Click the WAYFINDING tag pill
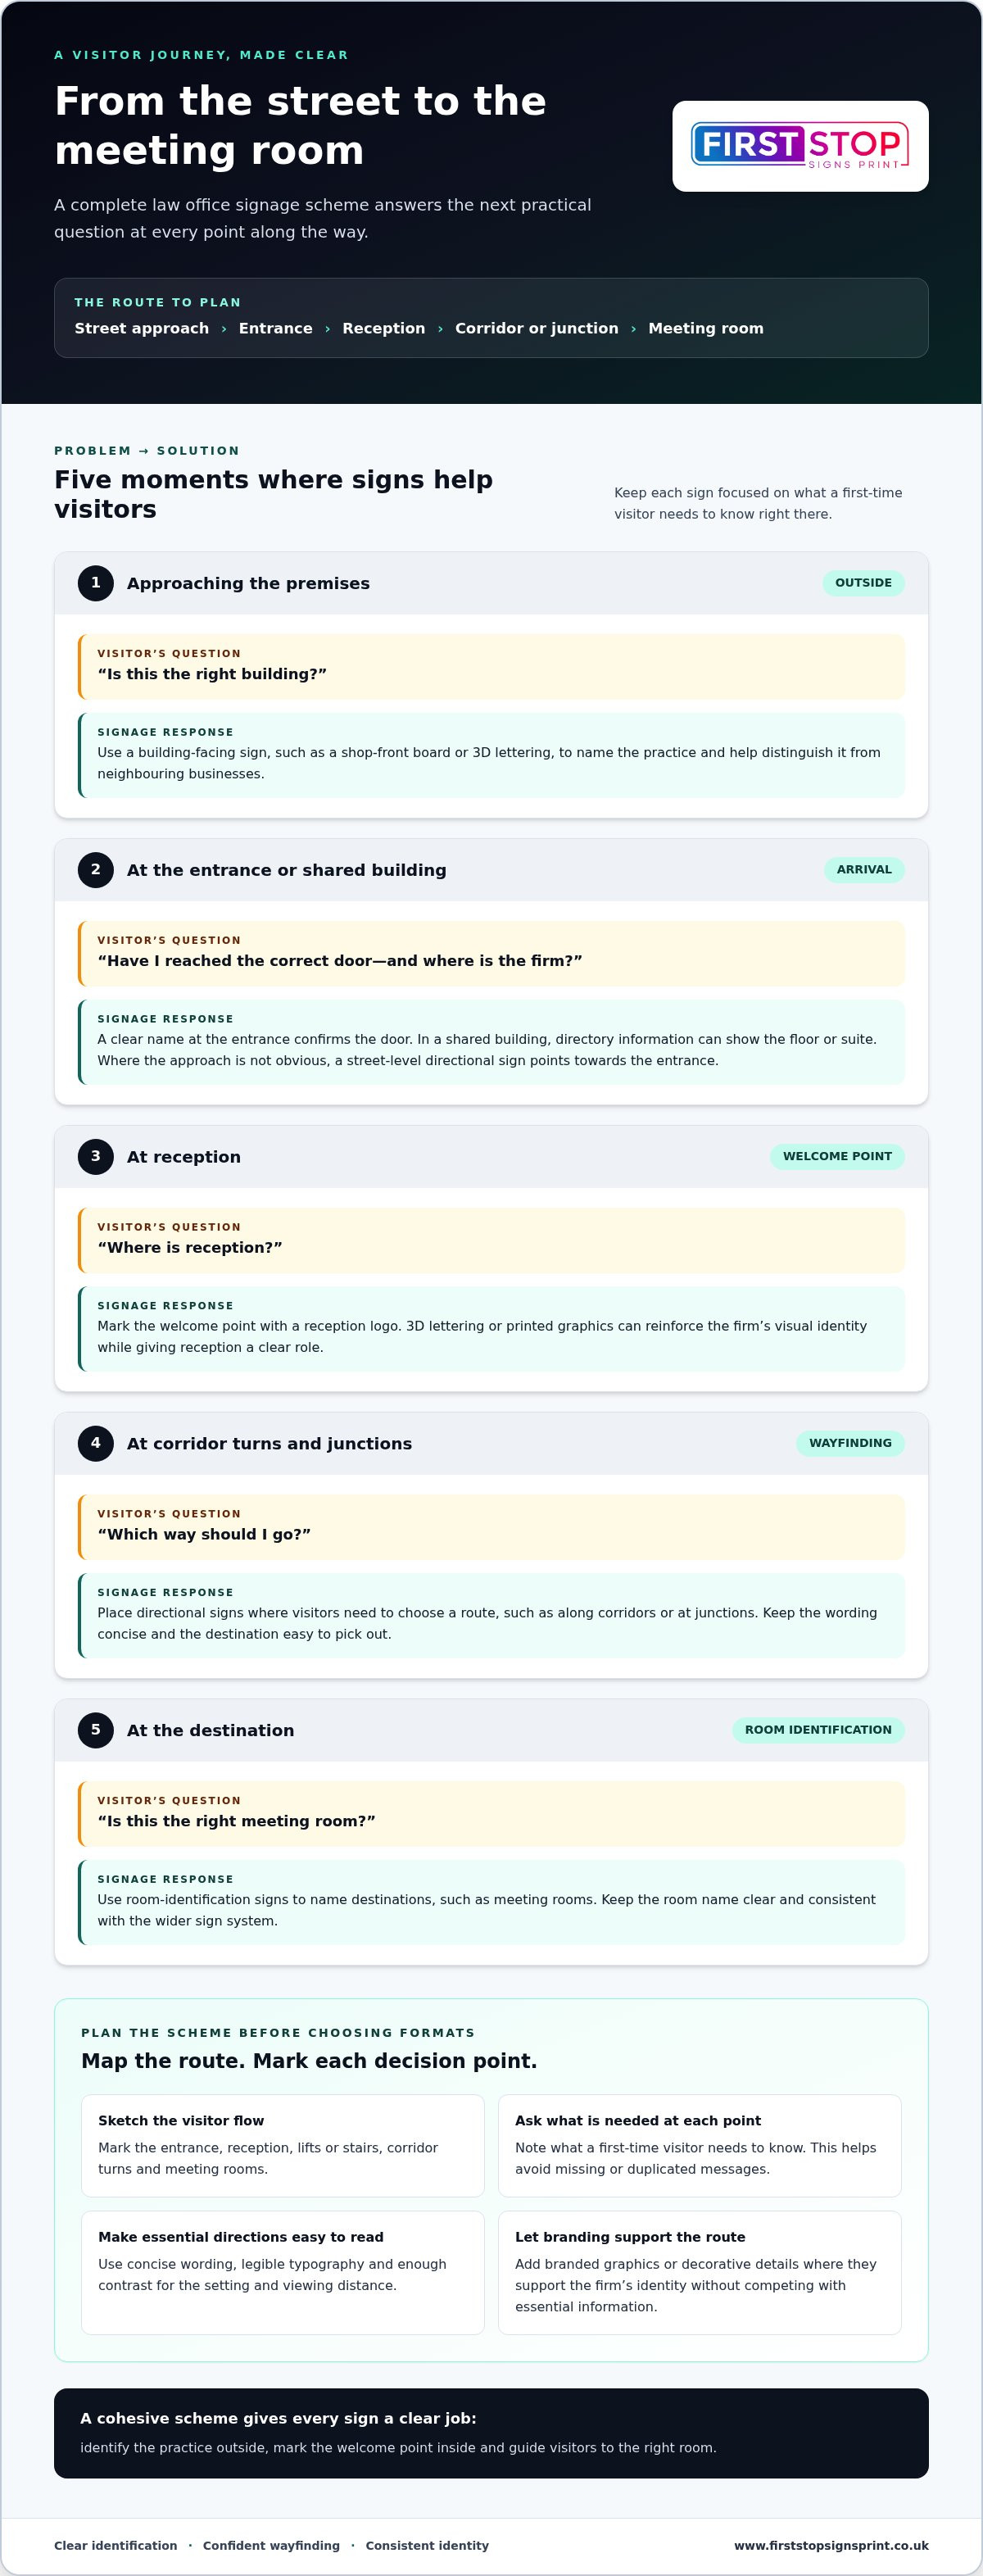 [850, 1443]
